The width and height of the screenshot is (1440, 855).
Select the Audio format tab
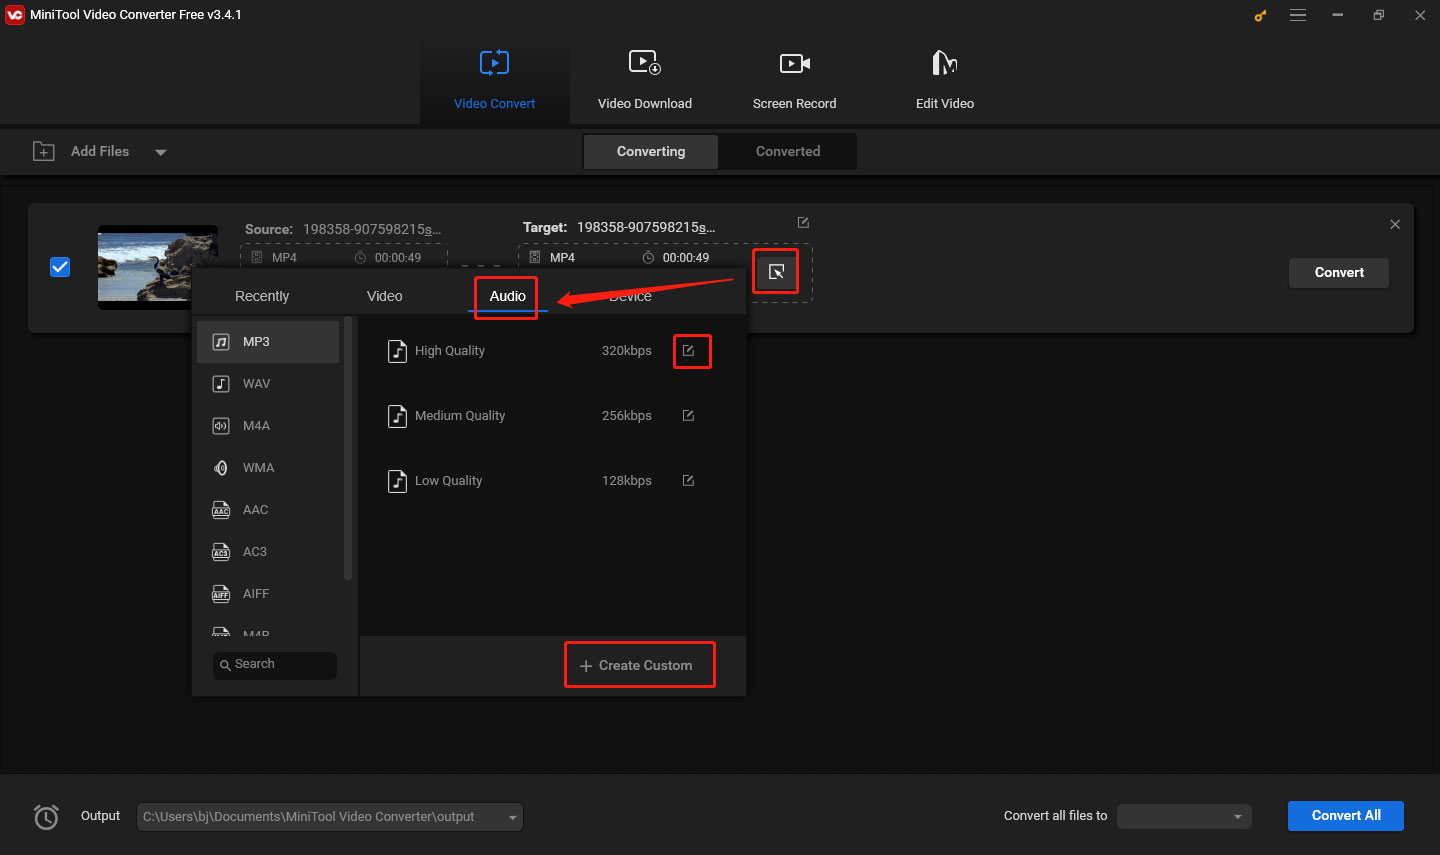point(507,296)
